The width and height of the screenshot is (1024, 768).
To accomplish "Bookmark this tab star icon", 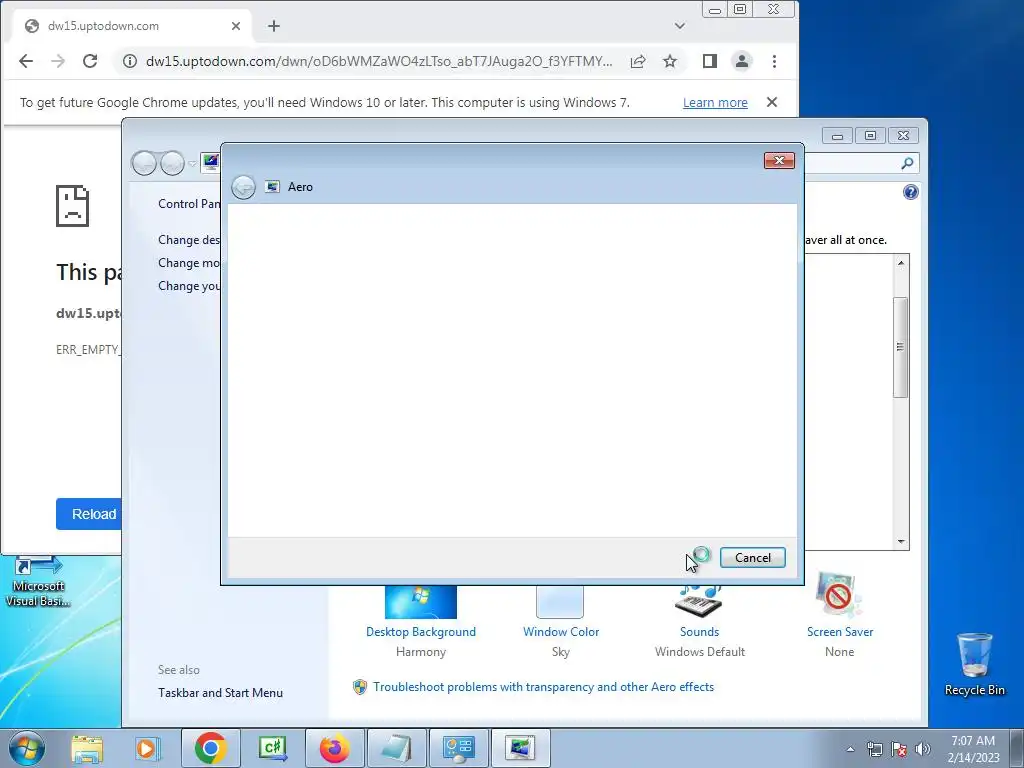I will click(670, 61).
